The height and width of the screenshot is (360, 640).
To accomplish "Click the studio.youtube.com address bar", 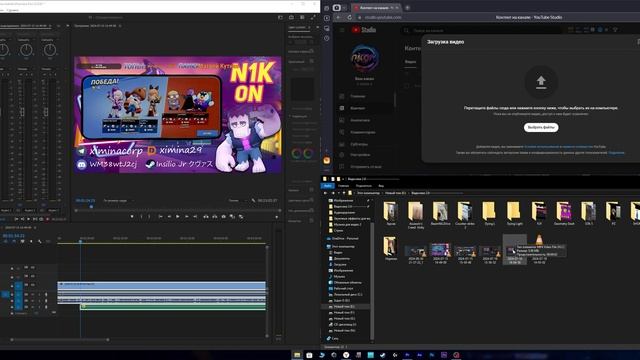I will point(382,17).
